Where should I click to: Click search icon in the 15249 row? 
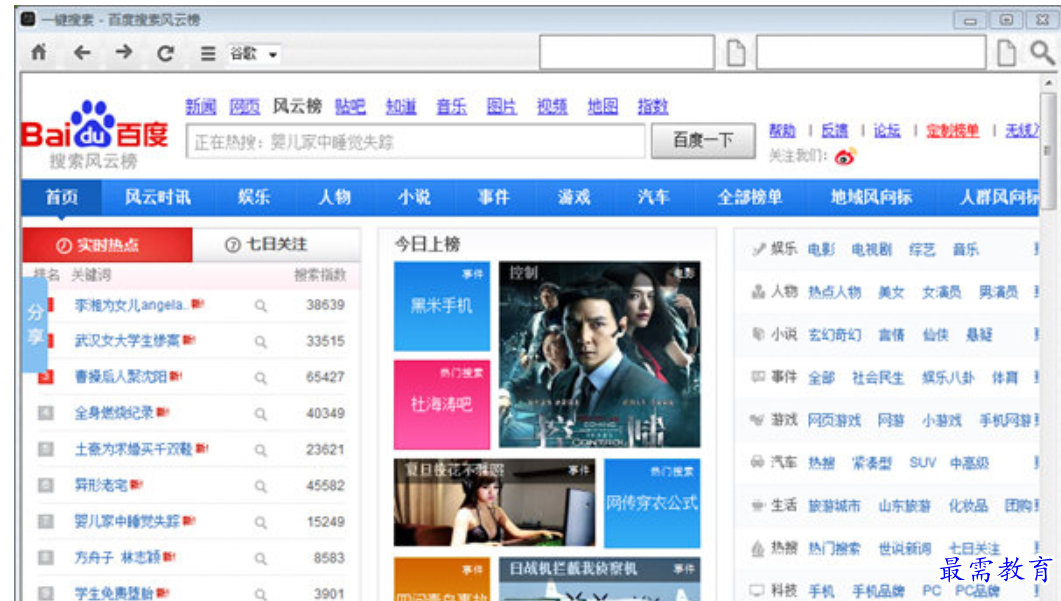pos(261,522)
